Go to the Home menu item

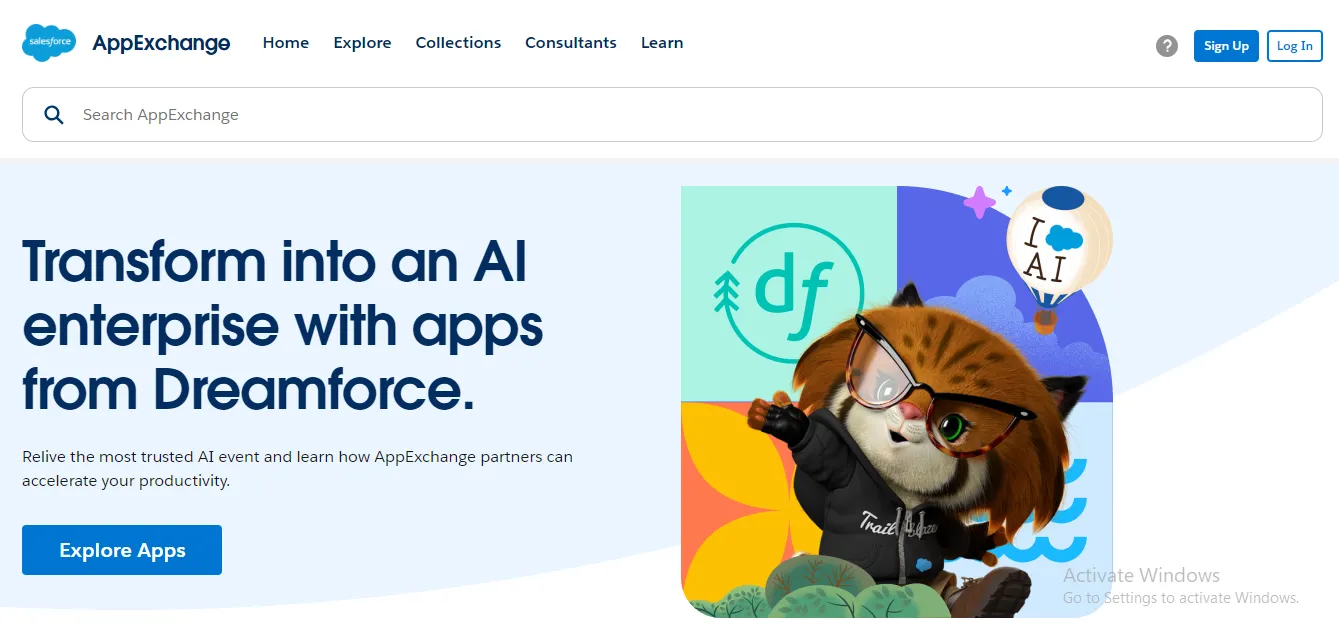286,43
